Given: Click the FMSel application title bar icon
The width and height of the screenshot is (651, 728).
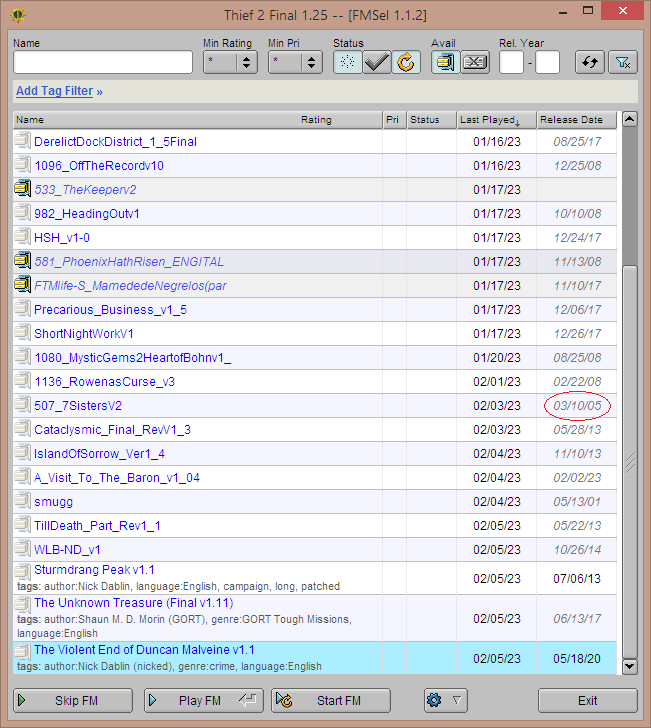Looking at the screenshot, I should coord(18,15).
